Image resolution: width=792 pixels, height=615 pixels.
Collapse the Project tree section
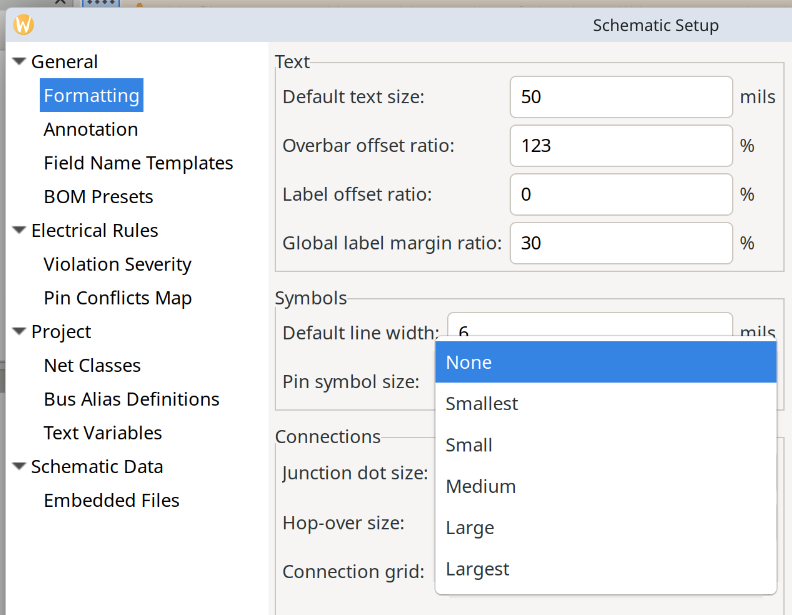click(x=19, y=332)
